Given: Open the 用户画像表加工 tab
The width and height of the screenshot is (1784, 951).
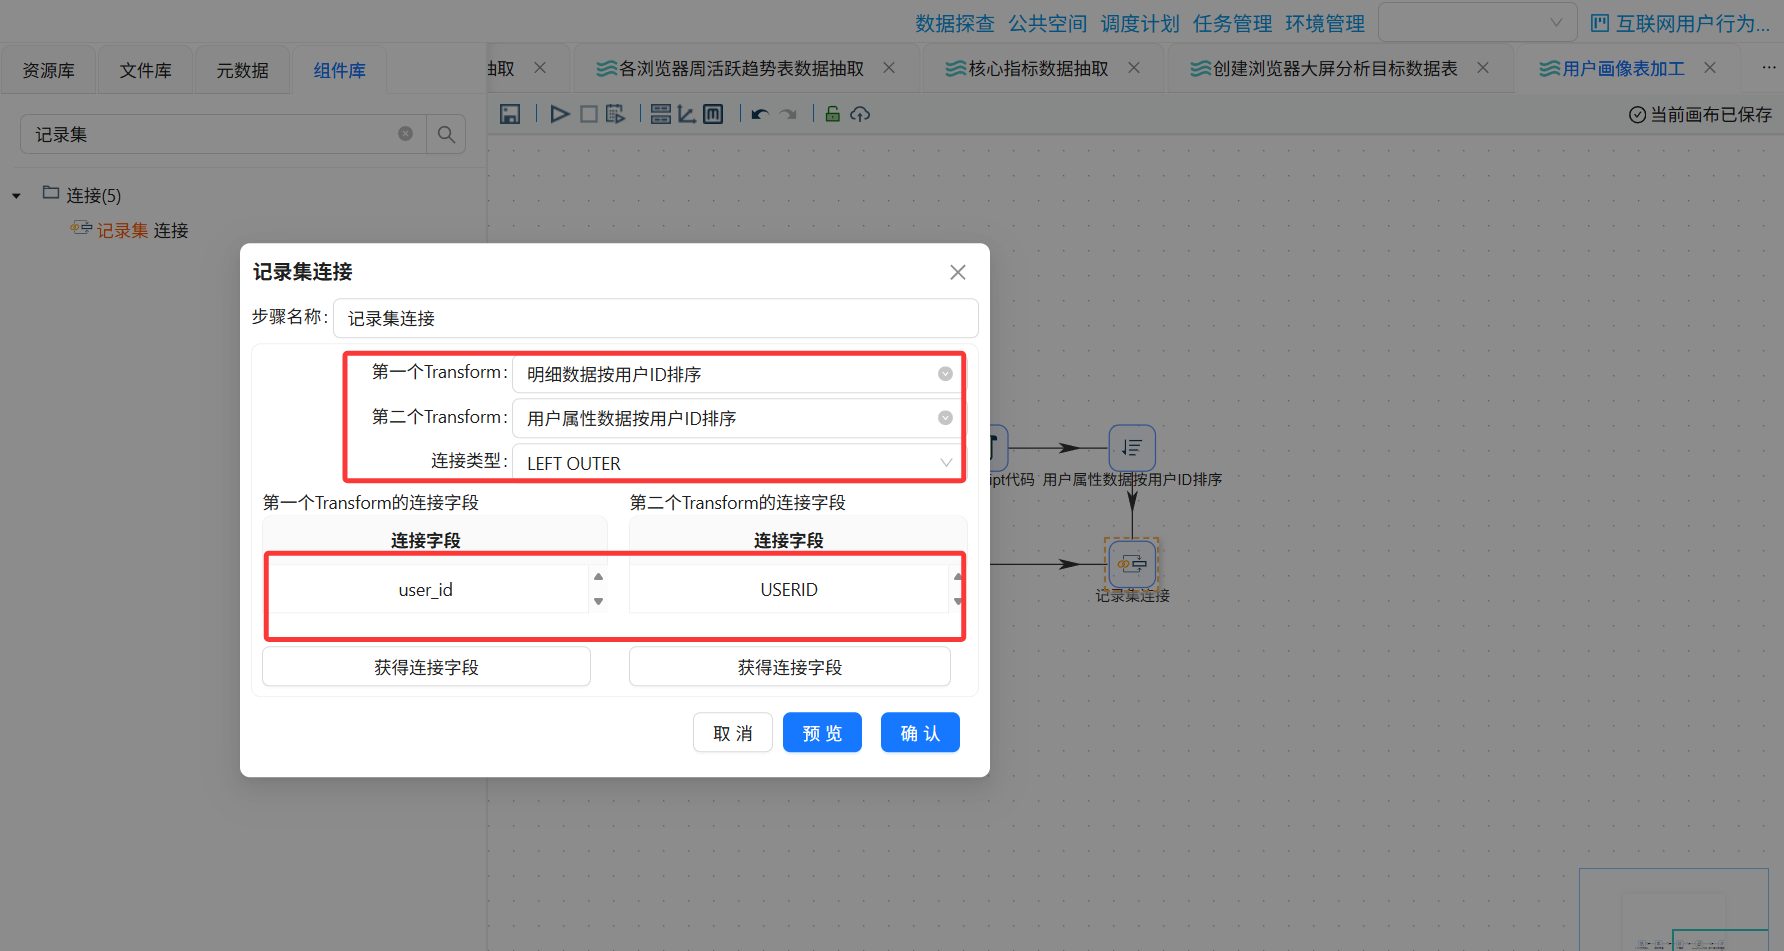Looking at the screenshot, I should pos(1623,68).
